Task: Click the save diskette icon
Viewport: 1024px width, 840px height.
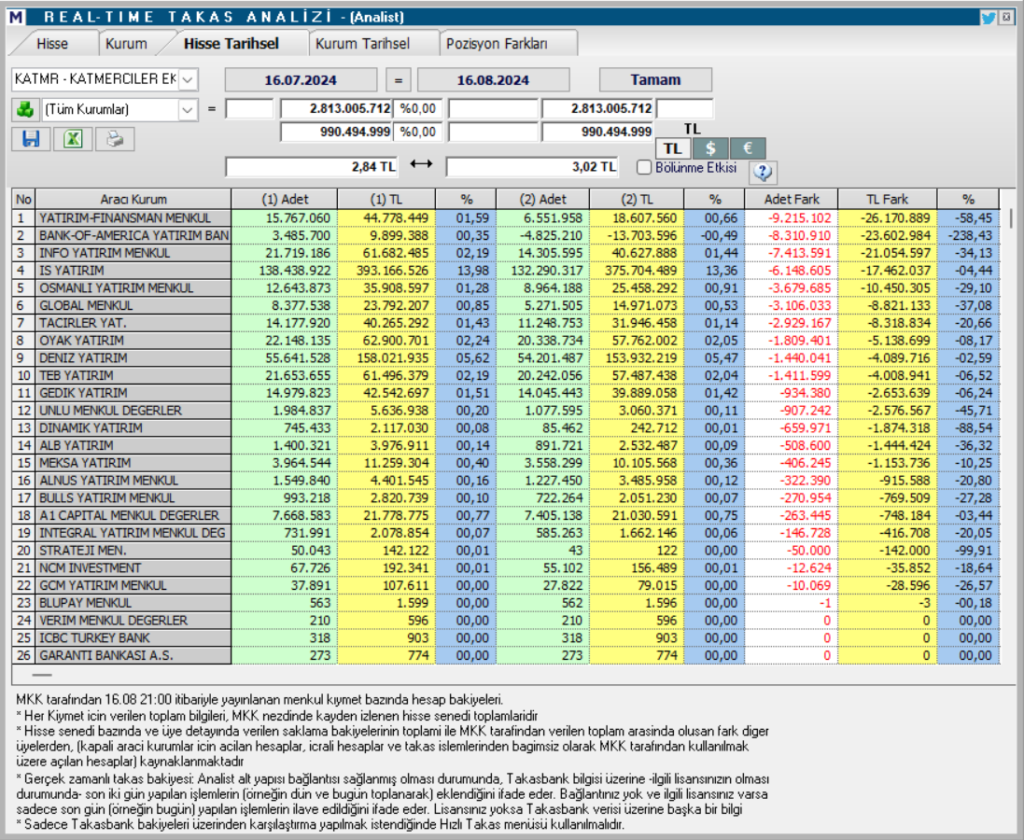Action: [x=29, y=139]
